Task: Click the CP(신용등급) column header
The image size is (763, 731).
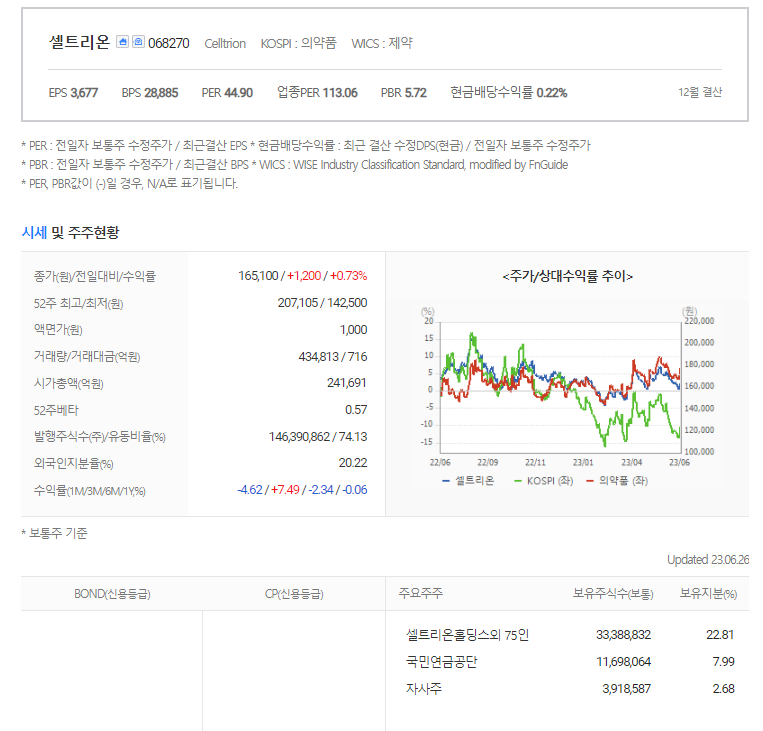Action: 294,594
